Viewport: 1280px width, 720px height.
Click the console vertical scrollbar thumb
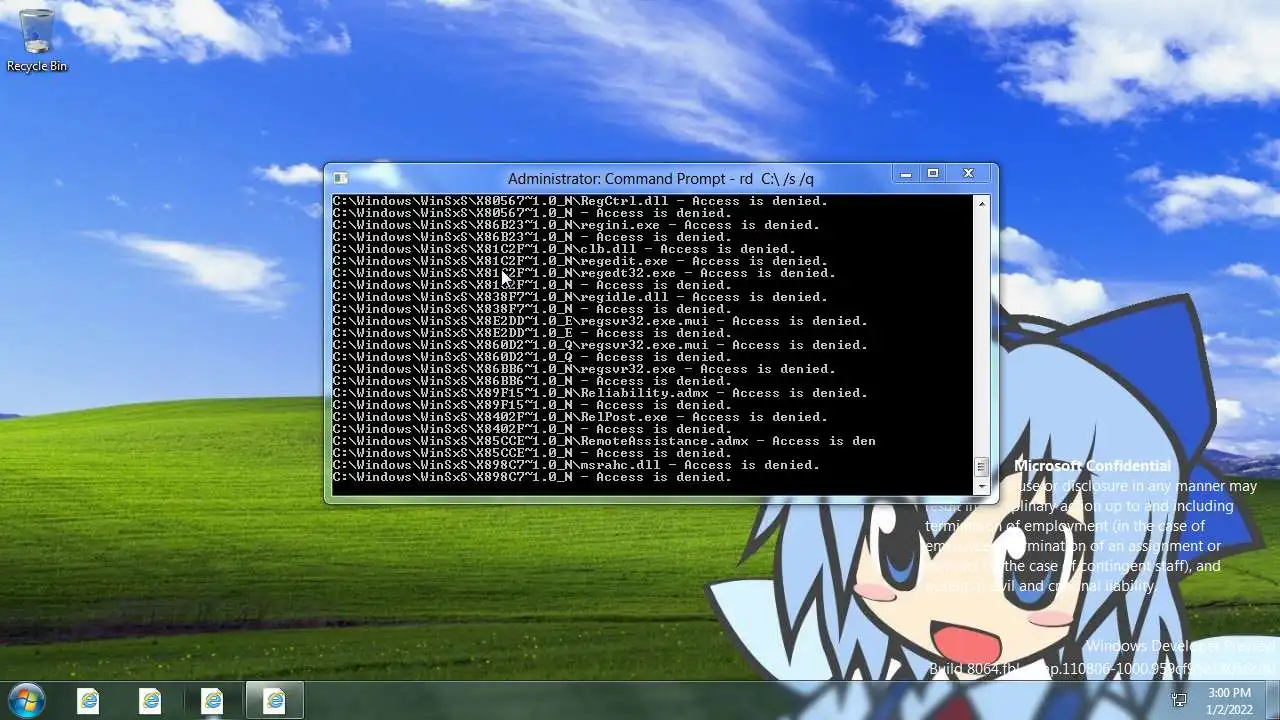coord(981,468)
